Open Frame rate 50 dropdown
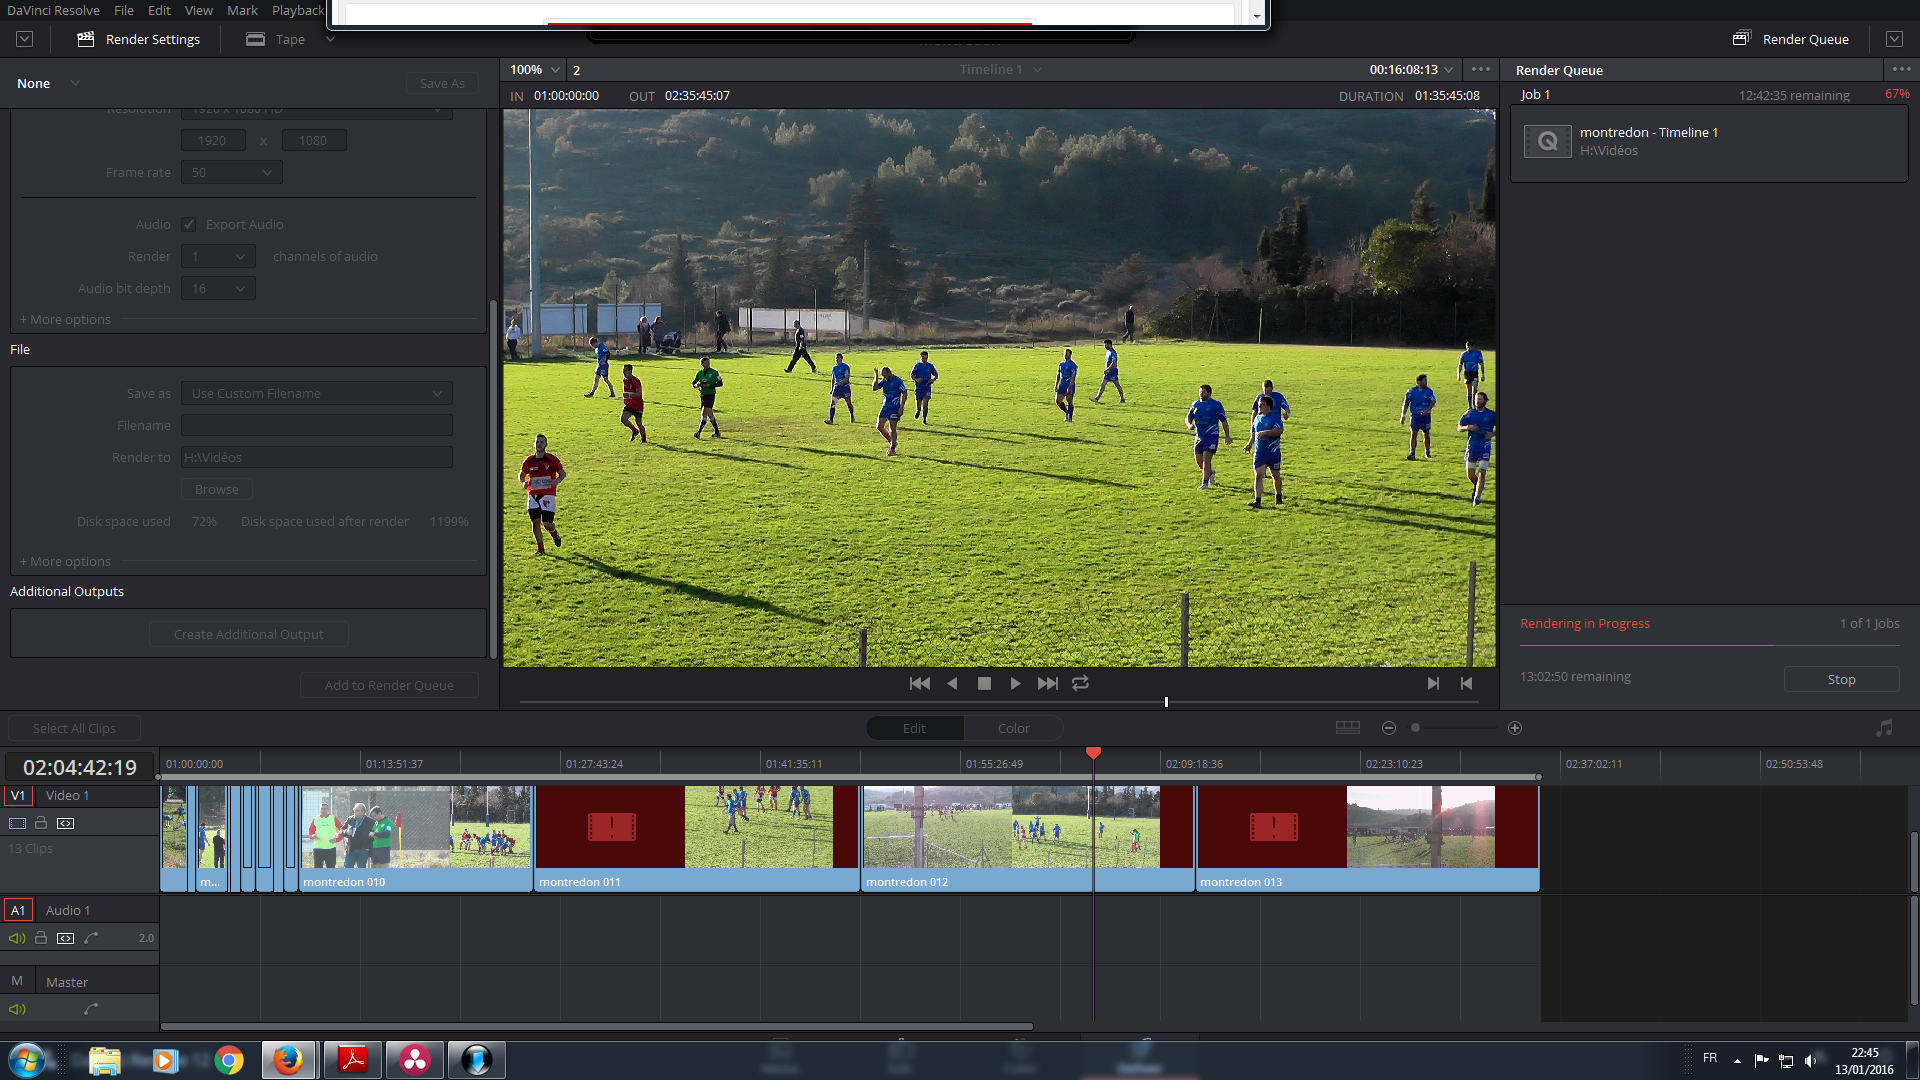This screenshot has width=1920, height=1080. (231, 172)
